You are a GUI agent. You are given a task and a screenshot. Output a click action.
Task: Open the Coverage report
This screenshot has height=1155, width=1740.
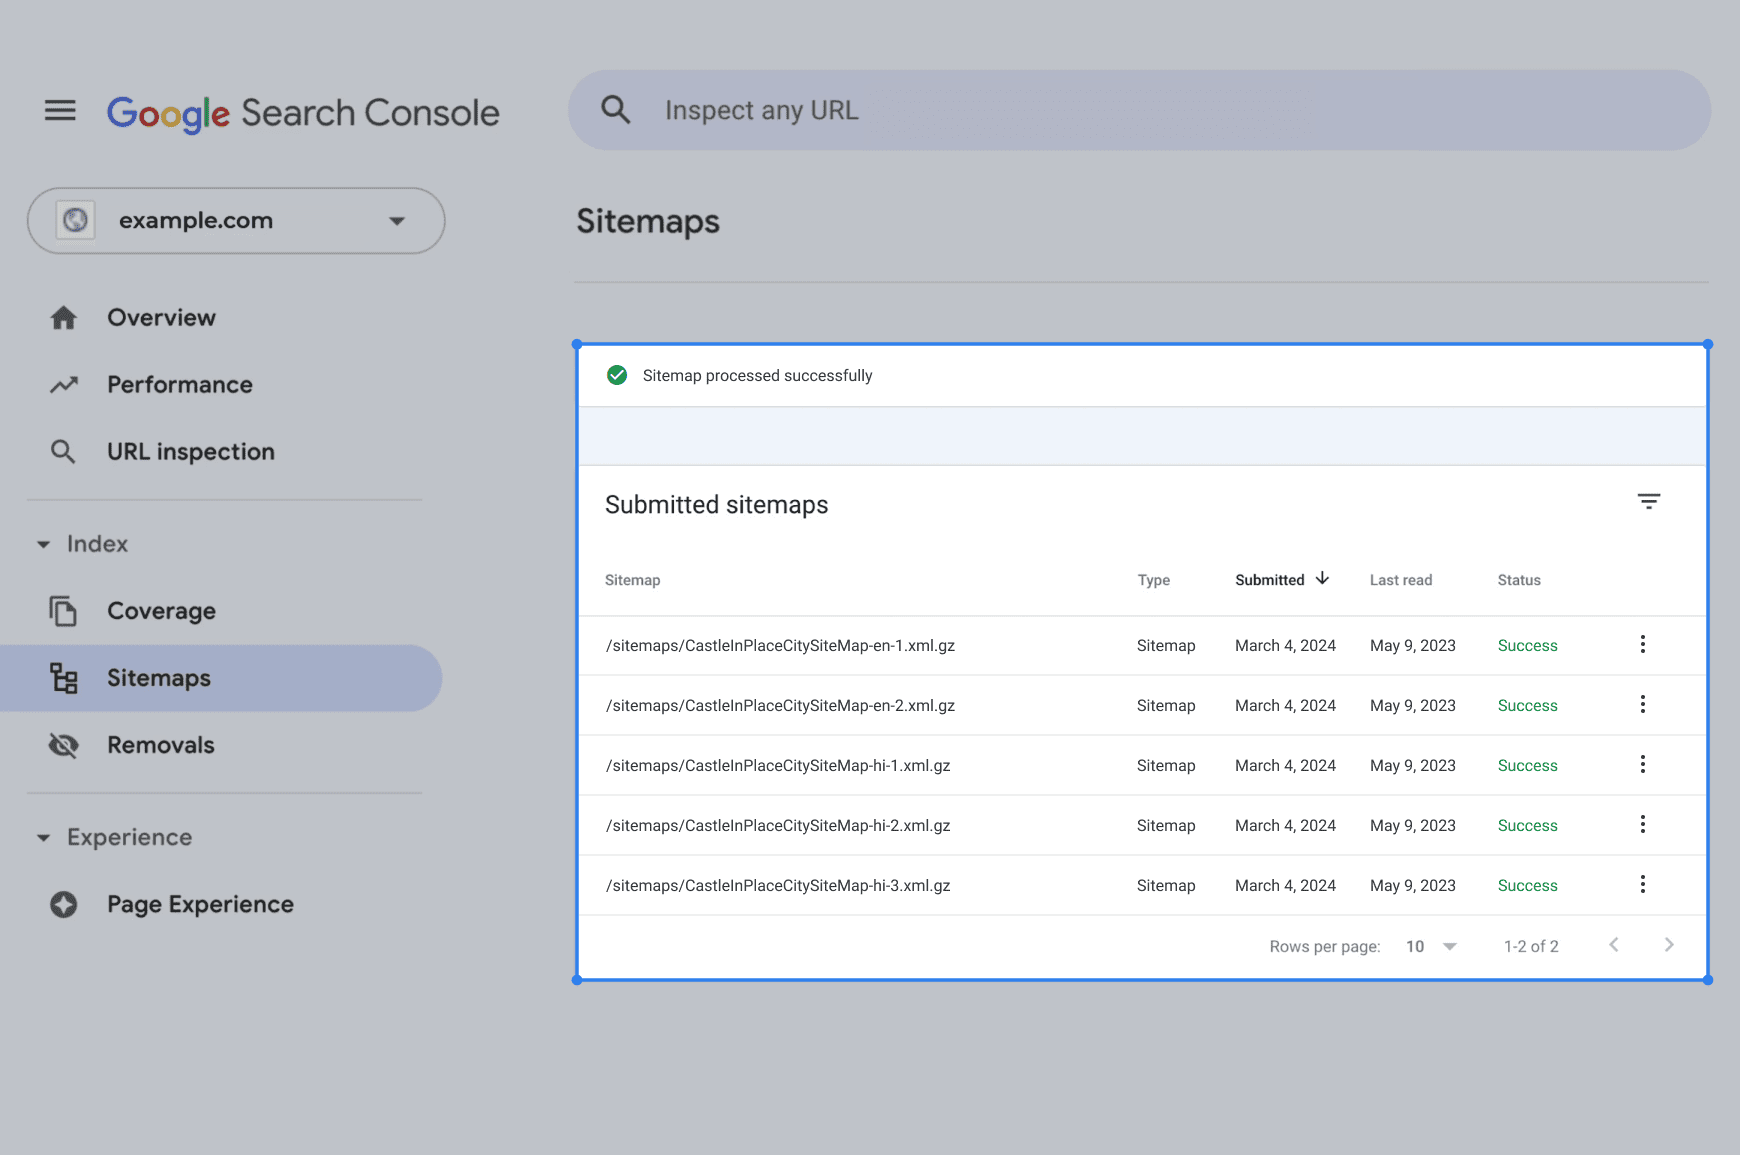pyautogui.click(x=161, y=611)
